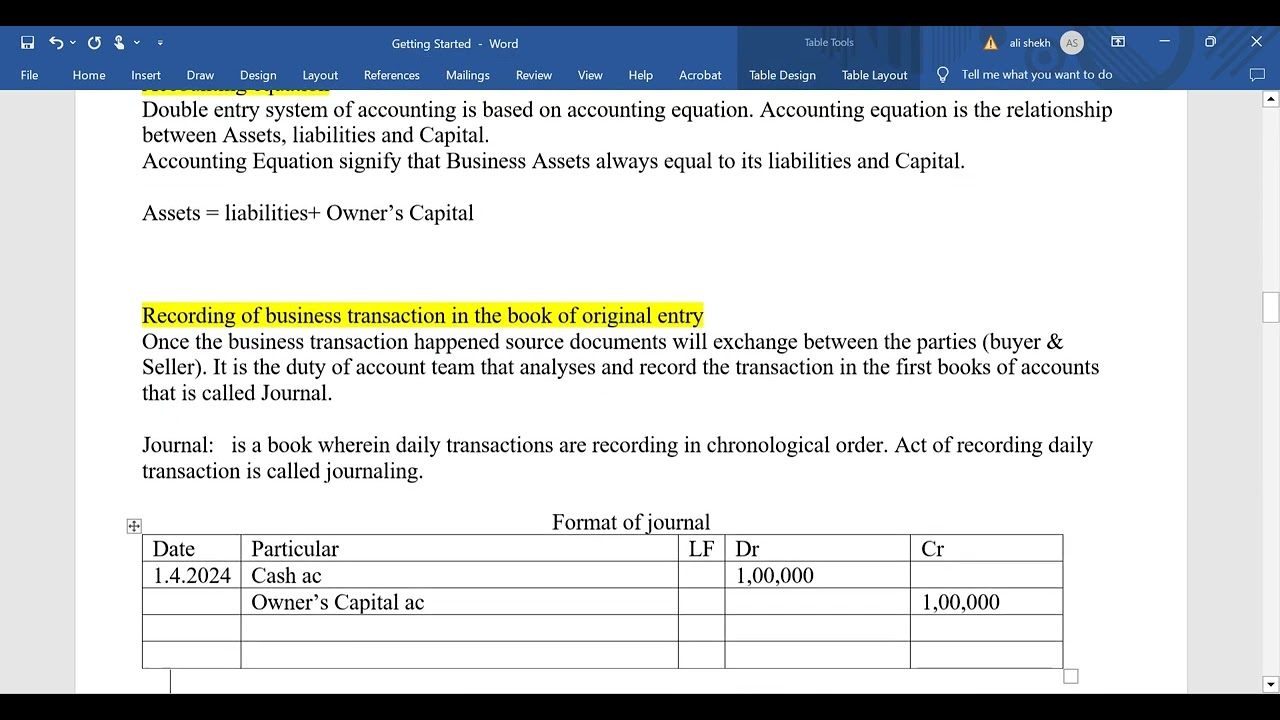Open the Mailings tab
The width and height of the screenshot is (1280, 720).
pos(468,75)
